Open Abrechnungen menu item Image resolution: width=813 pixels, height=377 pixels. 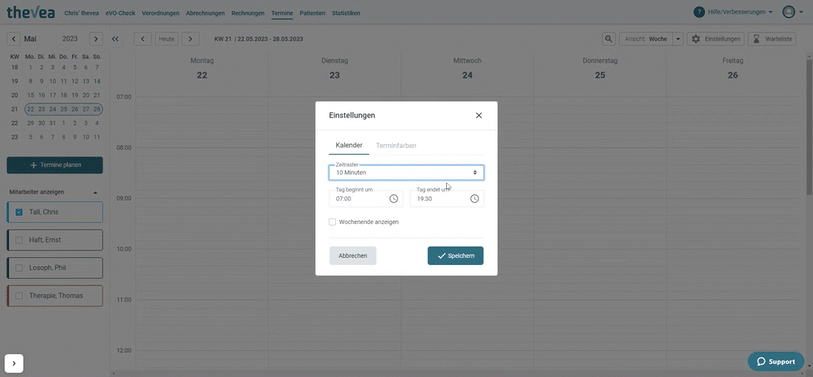coord(205,13)
